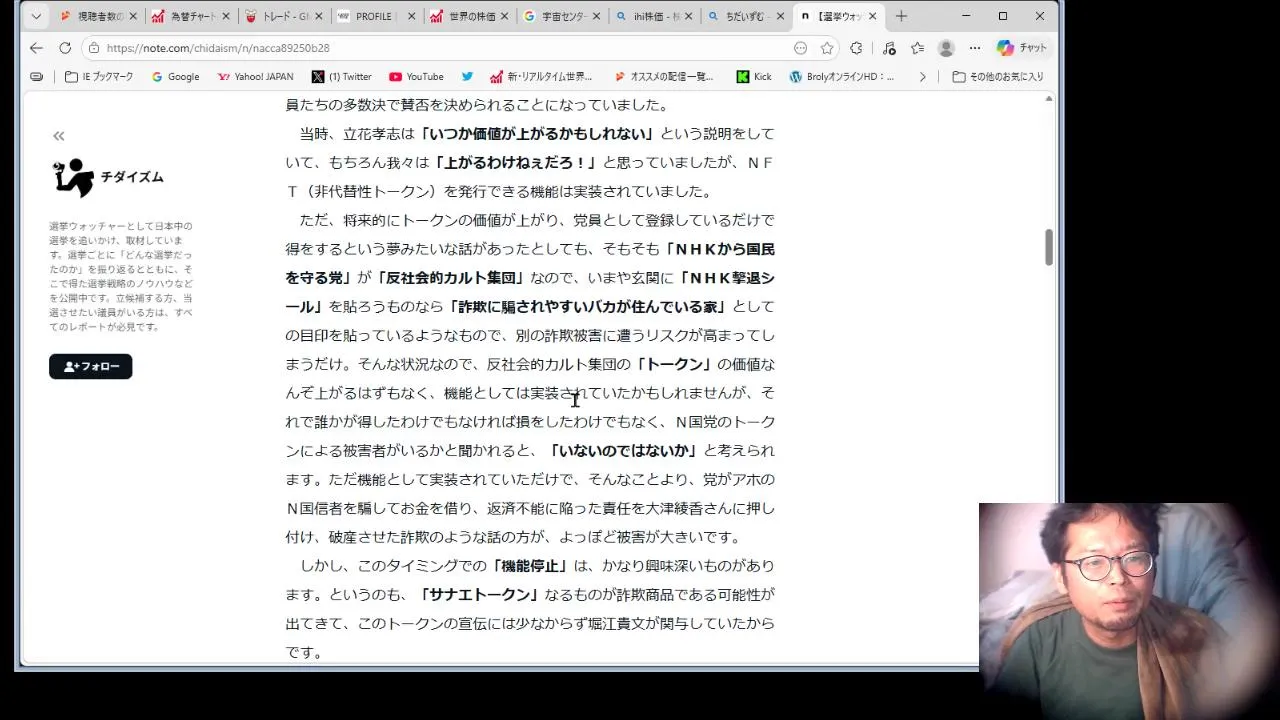Open the その他のお気に入り folder
The width and height of the screenshot is (1280, 720).
click(x=997, y=77)
